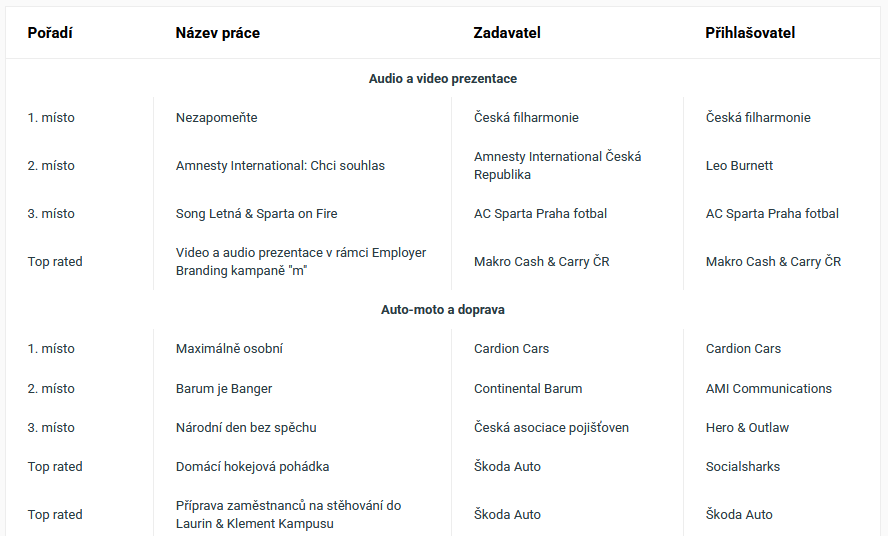This screenshot has height=536, width=888.
Task: Click the Barum je Banger title
Action: (224, 389)
